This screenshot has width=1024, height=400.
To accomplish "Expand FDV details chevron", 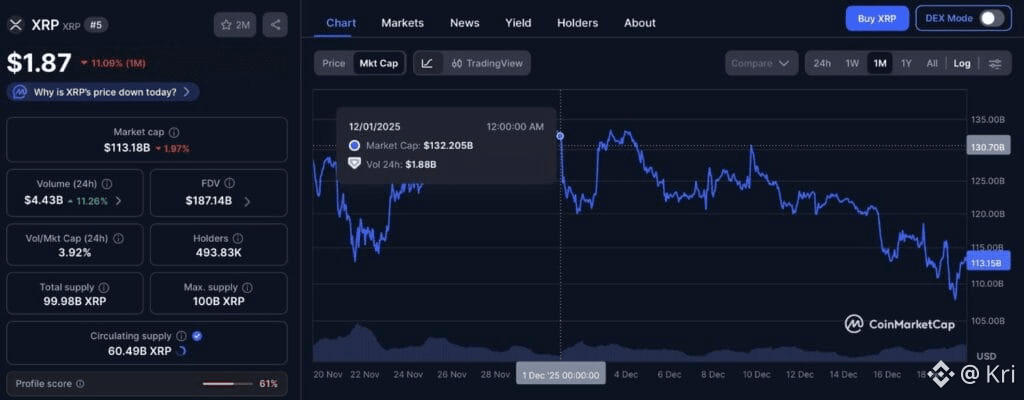I will click(x=247, y=201).
